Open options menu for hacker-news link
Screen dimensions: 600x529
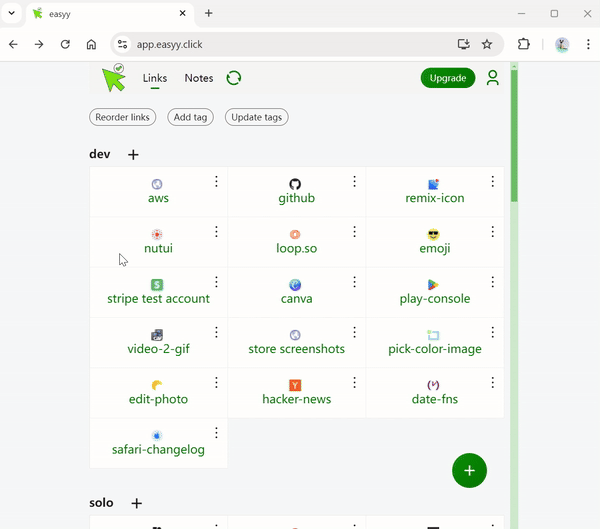tap(354, 382)
